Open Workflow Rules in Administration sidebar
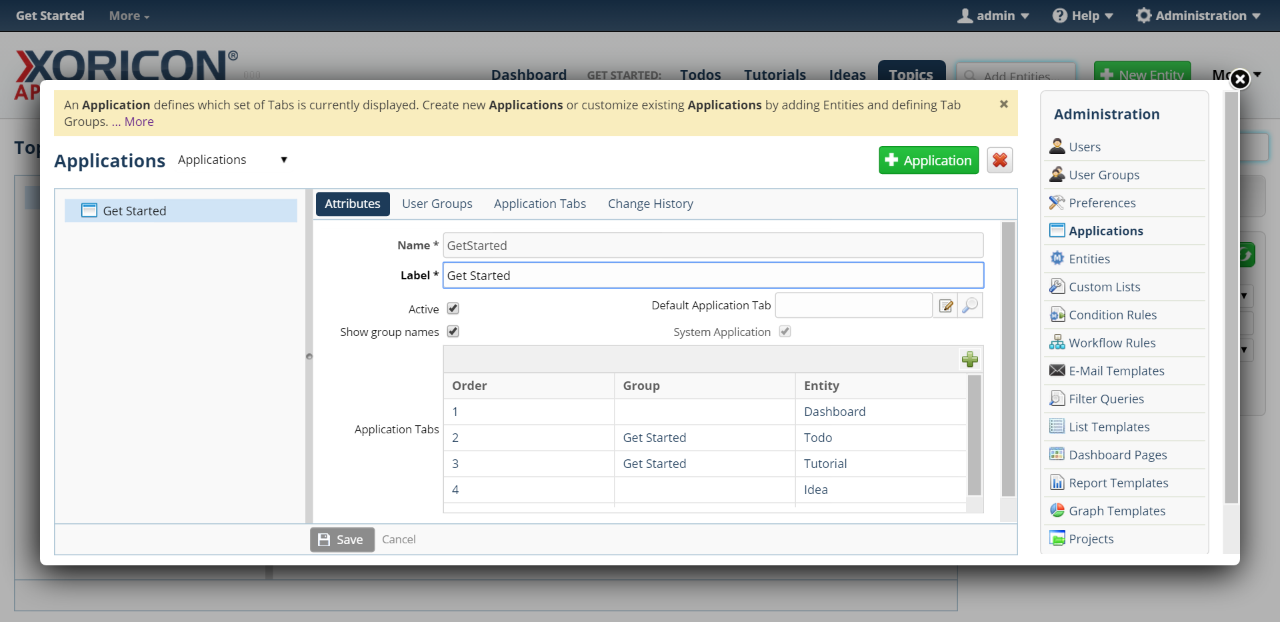 click(x=1112, y=343)
